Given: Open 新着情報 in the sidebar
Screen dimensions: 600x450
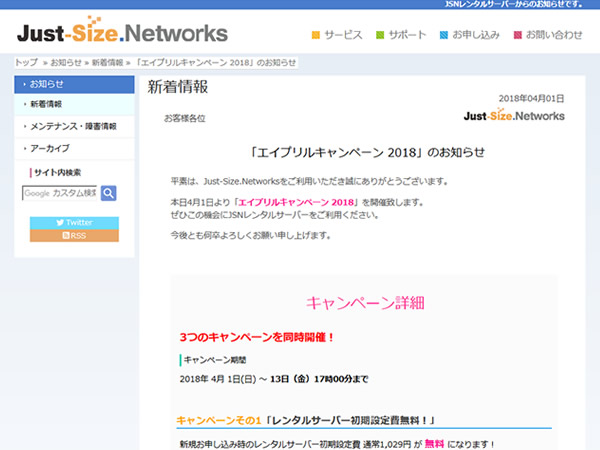Looking at the screenshot, I should (74, 104).
